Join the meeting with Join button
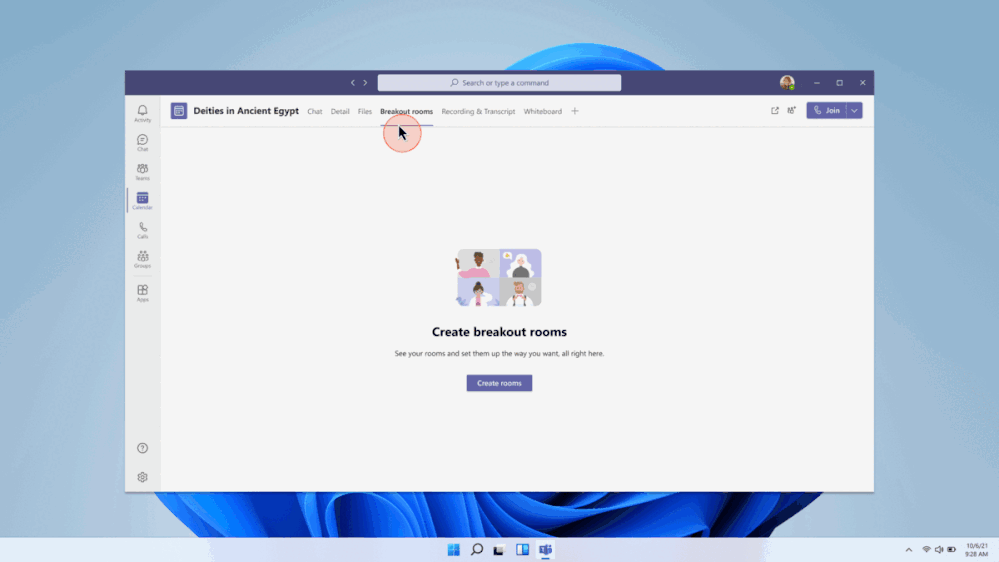999x562 pixels. tap(826, 111)
